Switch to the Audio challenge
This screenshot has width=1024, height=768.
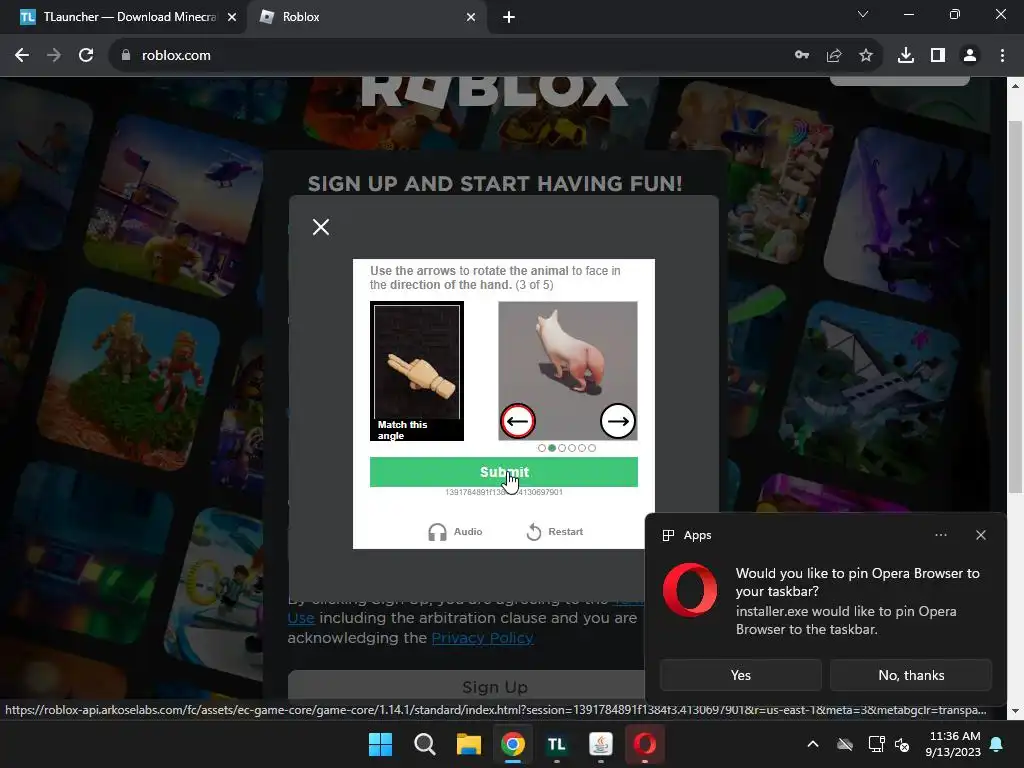(x=455, y=532)
